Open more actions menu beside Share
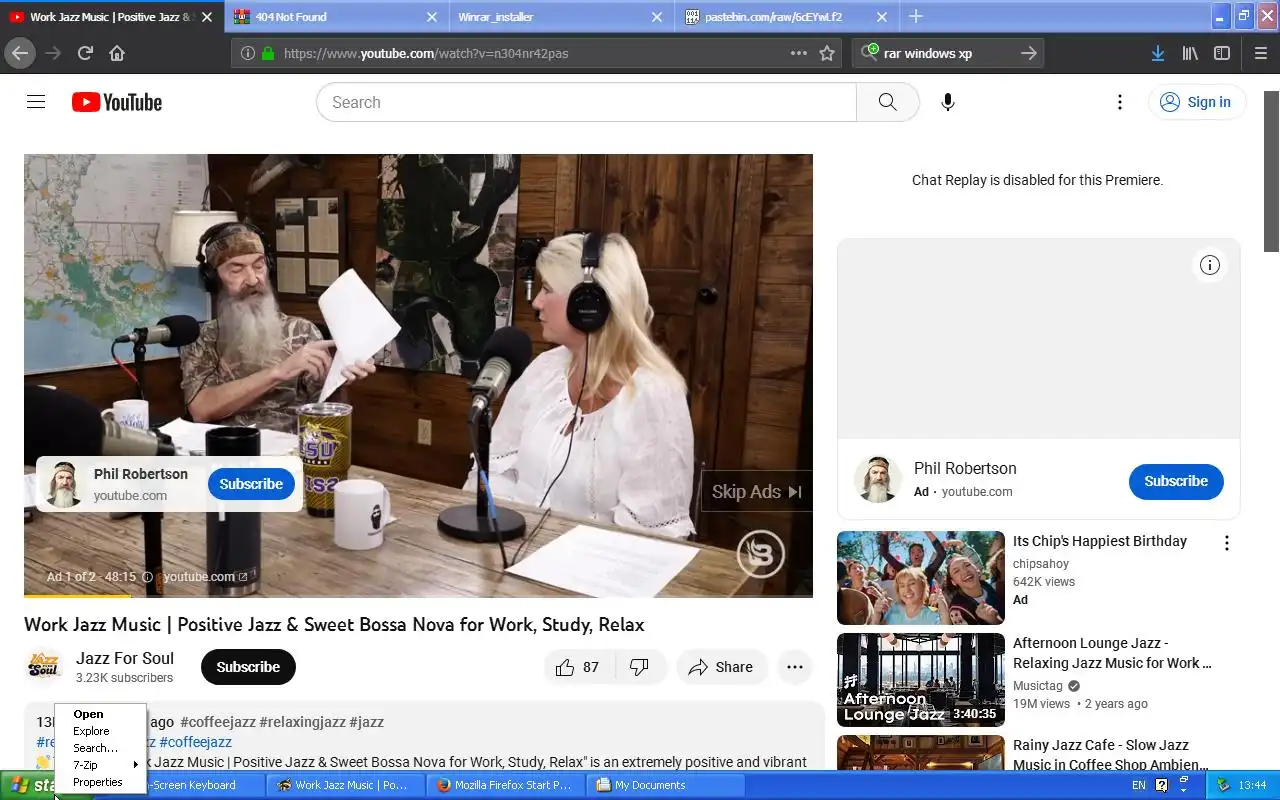 795,667
